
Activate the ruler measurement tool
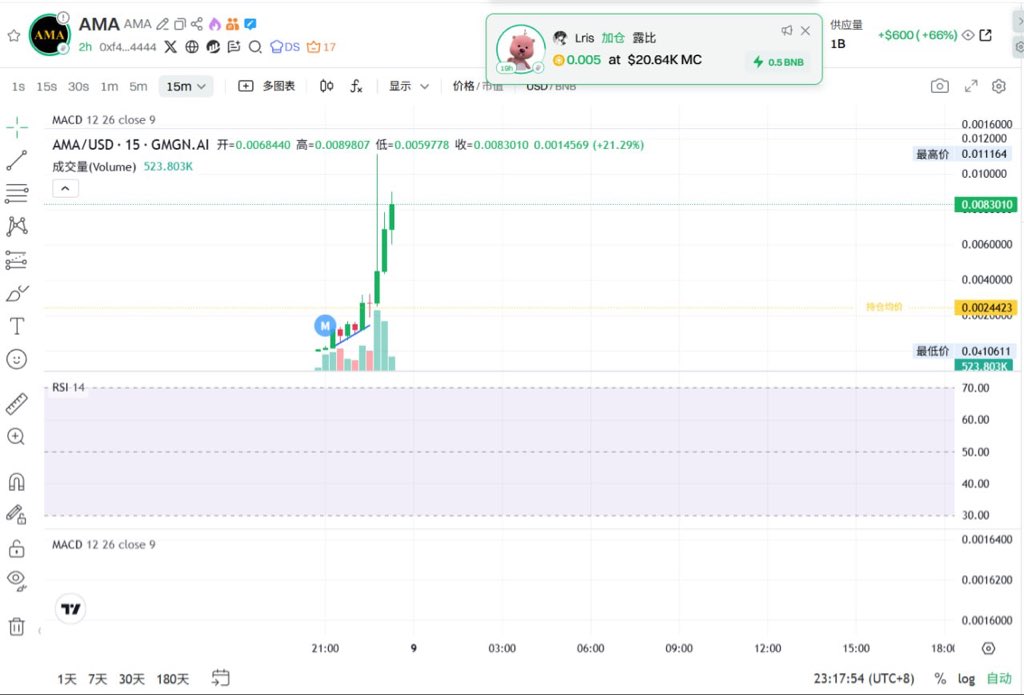pos(17,404)
